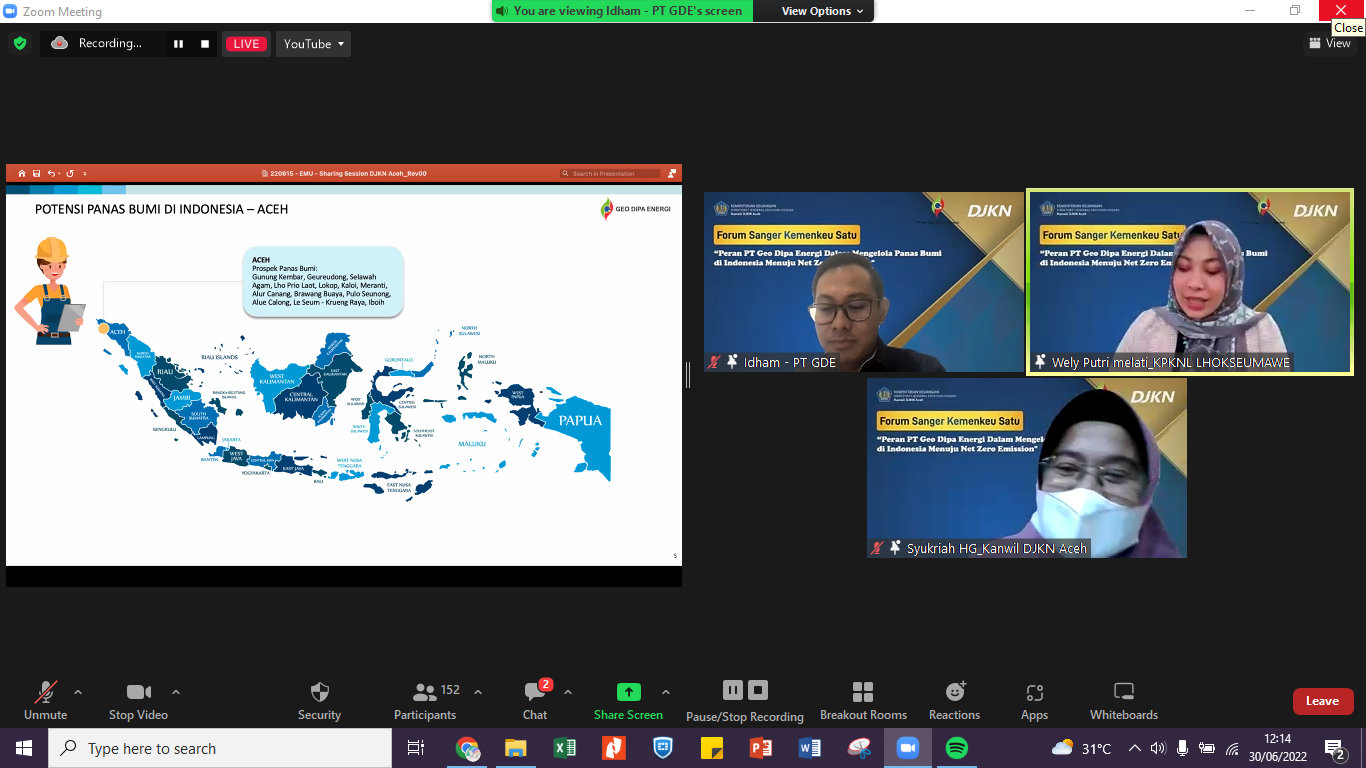This screenshot has height=768, width=1366.
Task: Pause recording from top indicator
Action: click(179, 44)
